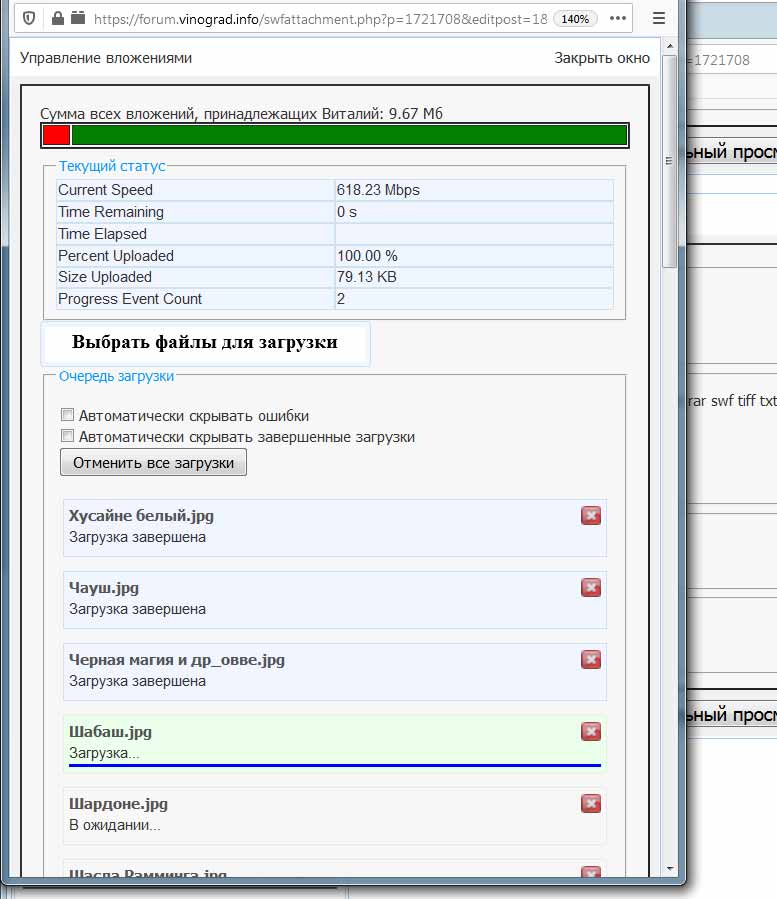Image resolution: width=777 pixels, height=899 pixels.
Task: Click the permissions icon next to the padlock
Action: coord(78,18)
